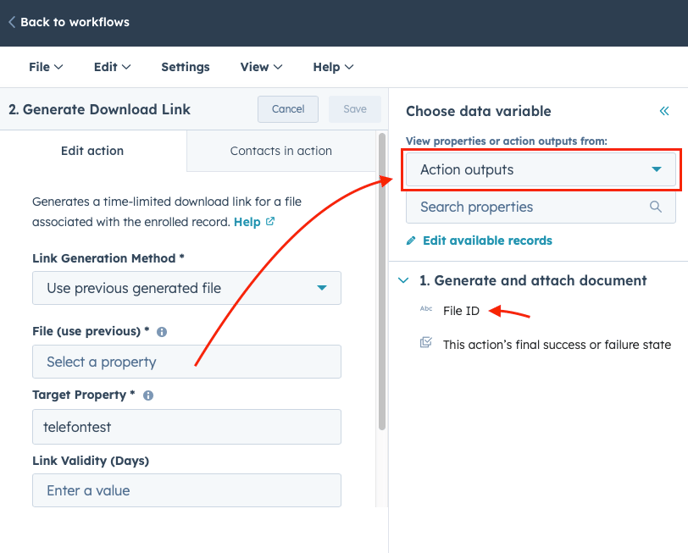Open the Action outputs dropdown

pyautogui.click(x=541, y=170)
